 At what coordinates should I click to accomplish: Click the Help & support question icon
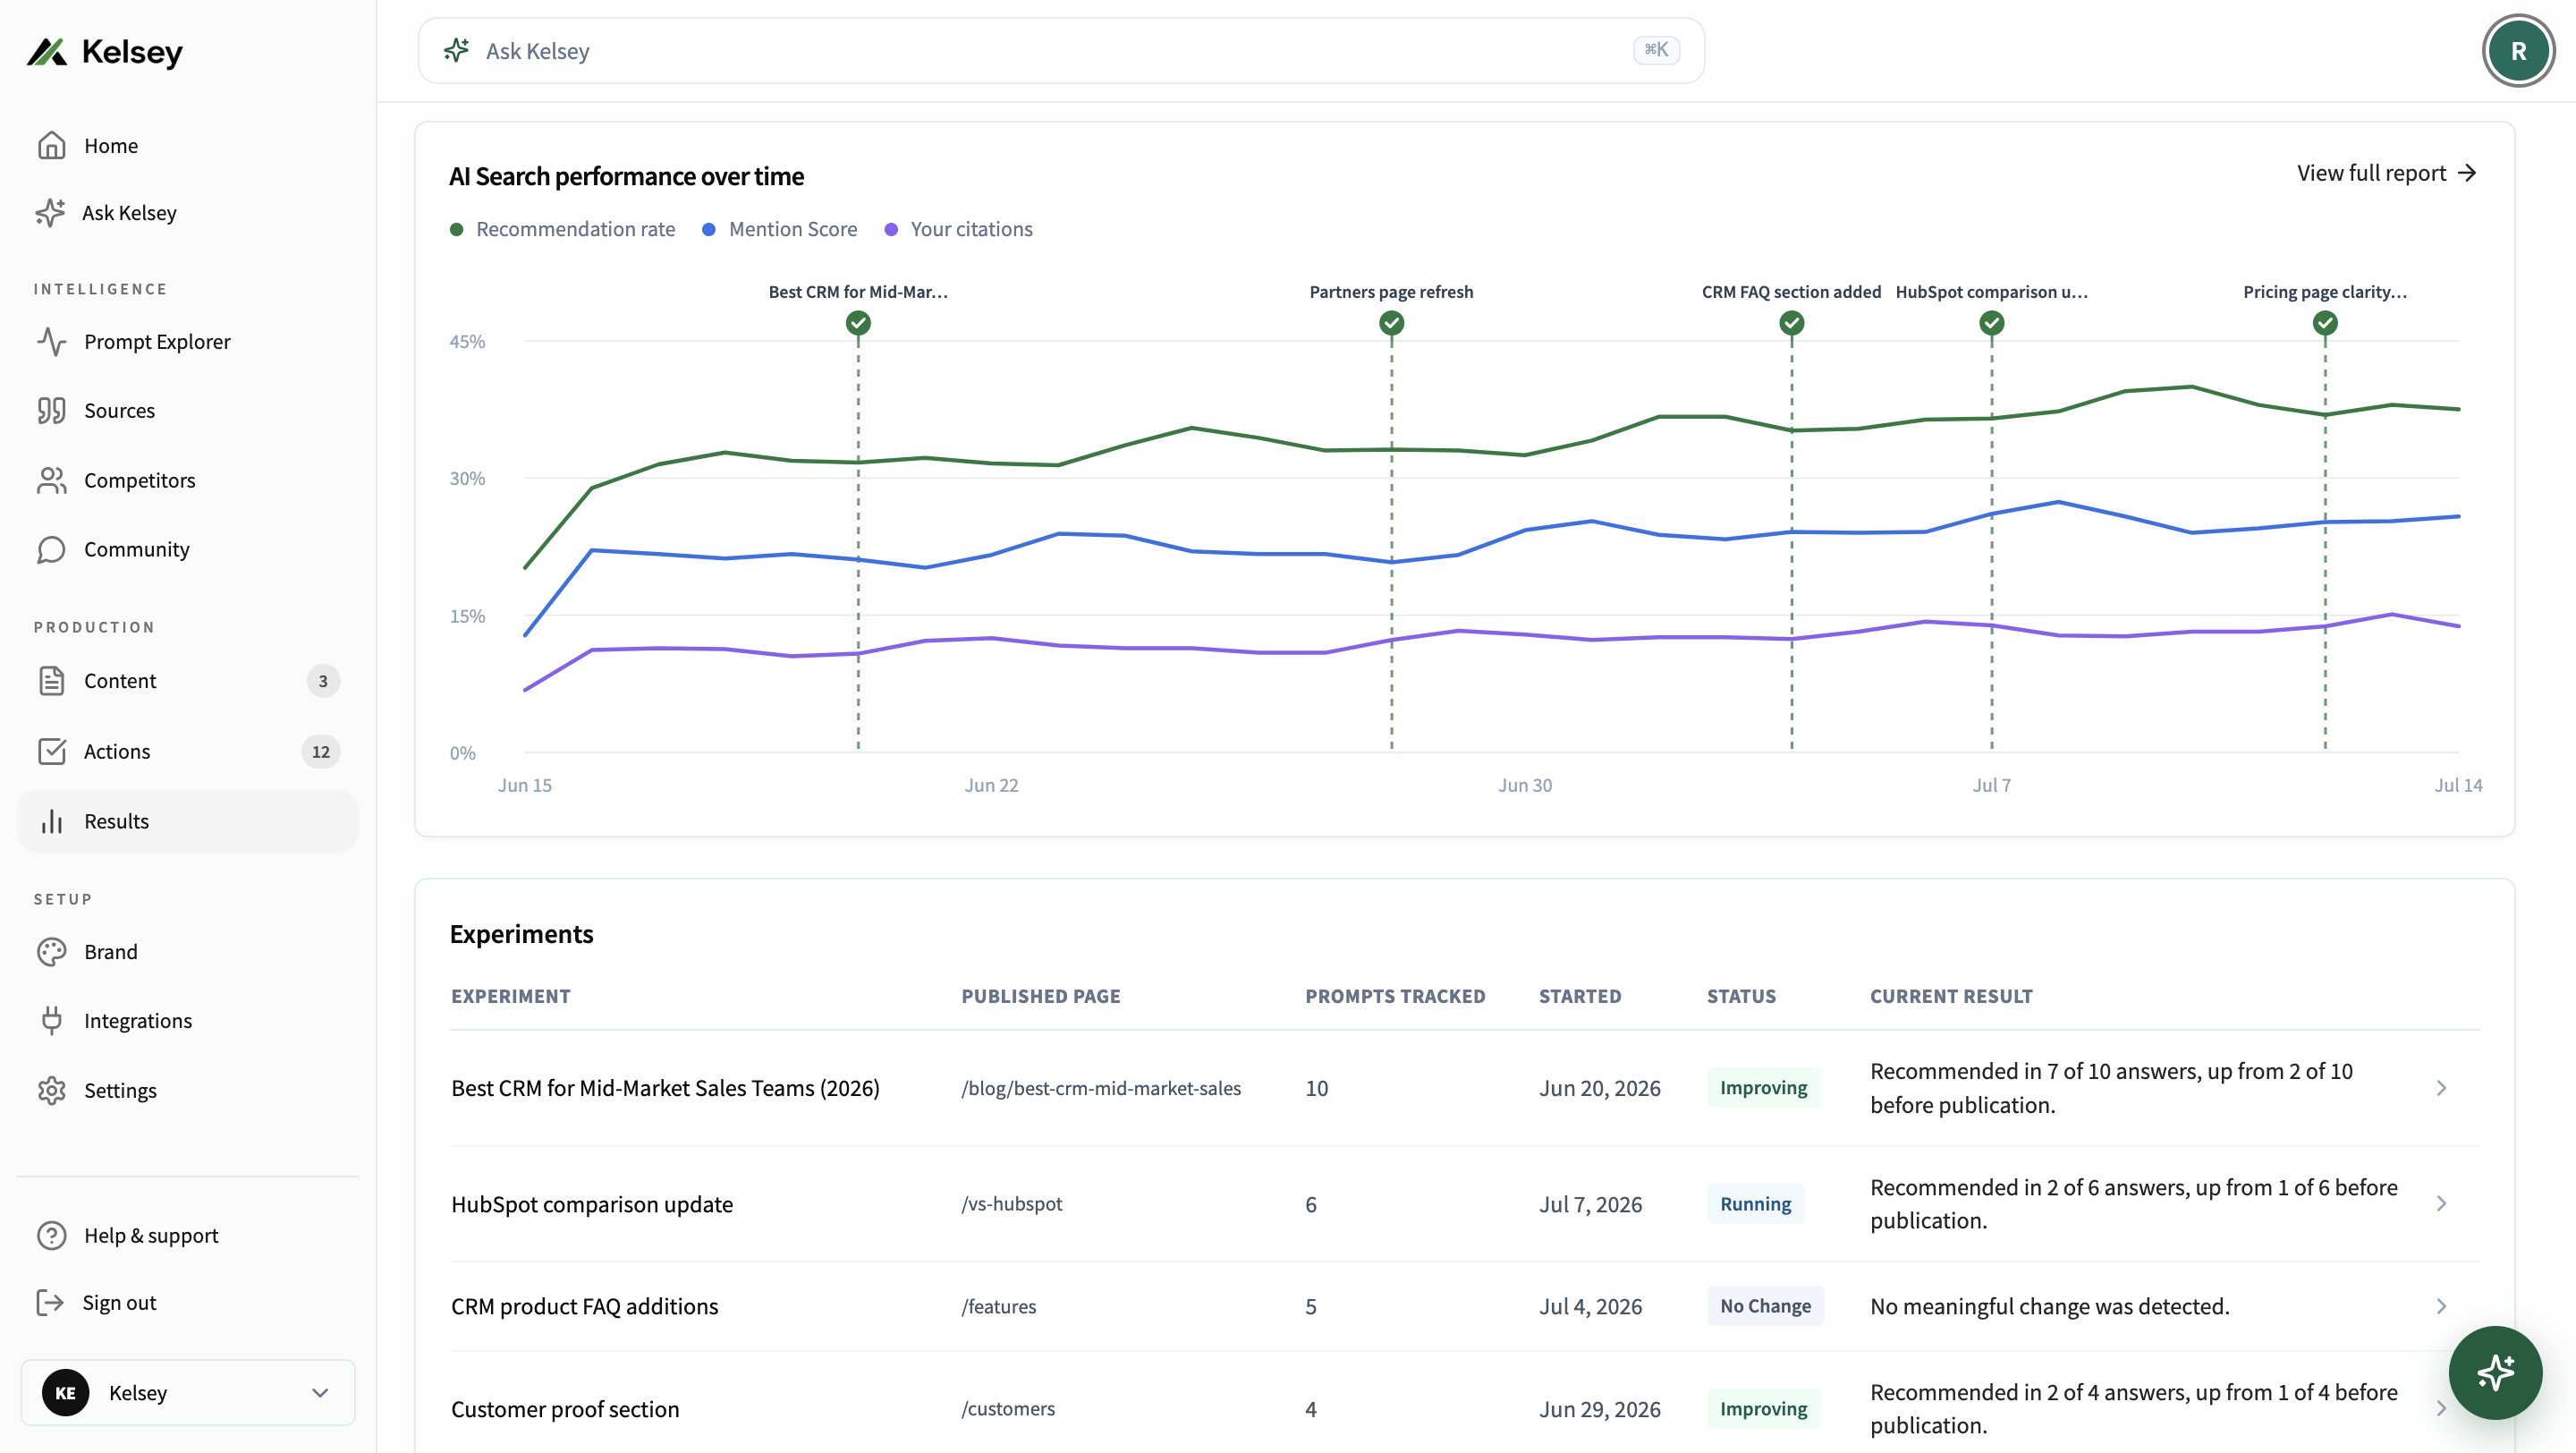click(51, 1236)
